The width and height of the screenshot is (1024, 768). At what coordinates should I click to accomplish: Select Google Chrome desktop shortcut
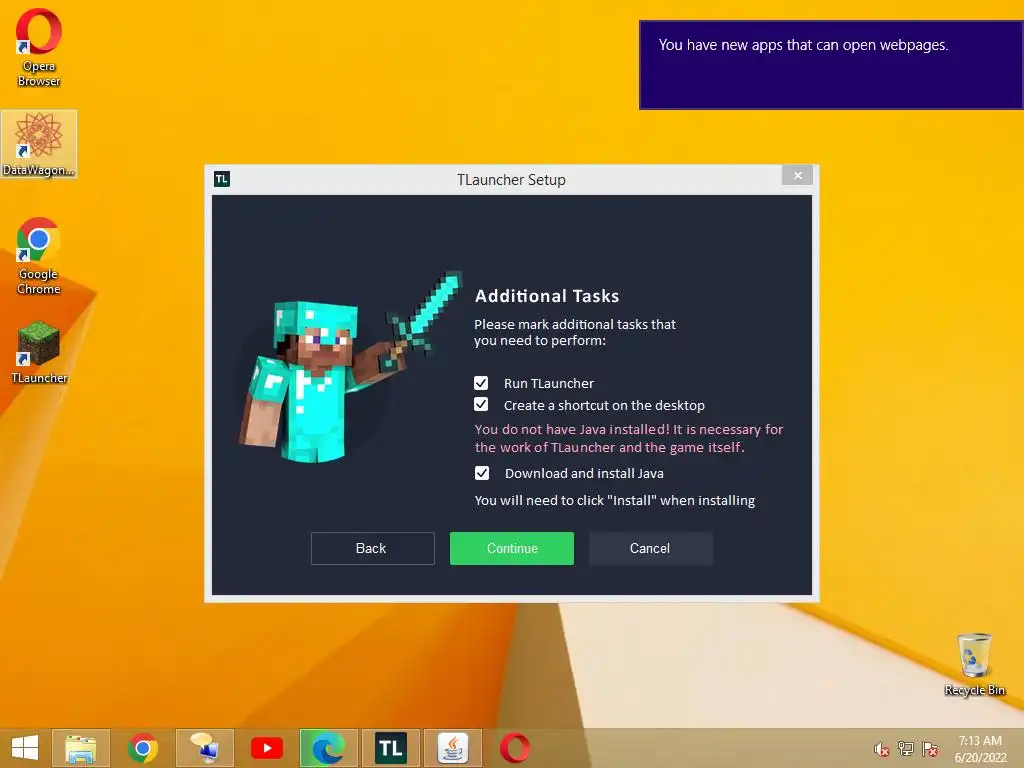pos(39,255)
